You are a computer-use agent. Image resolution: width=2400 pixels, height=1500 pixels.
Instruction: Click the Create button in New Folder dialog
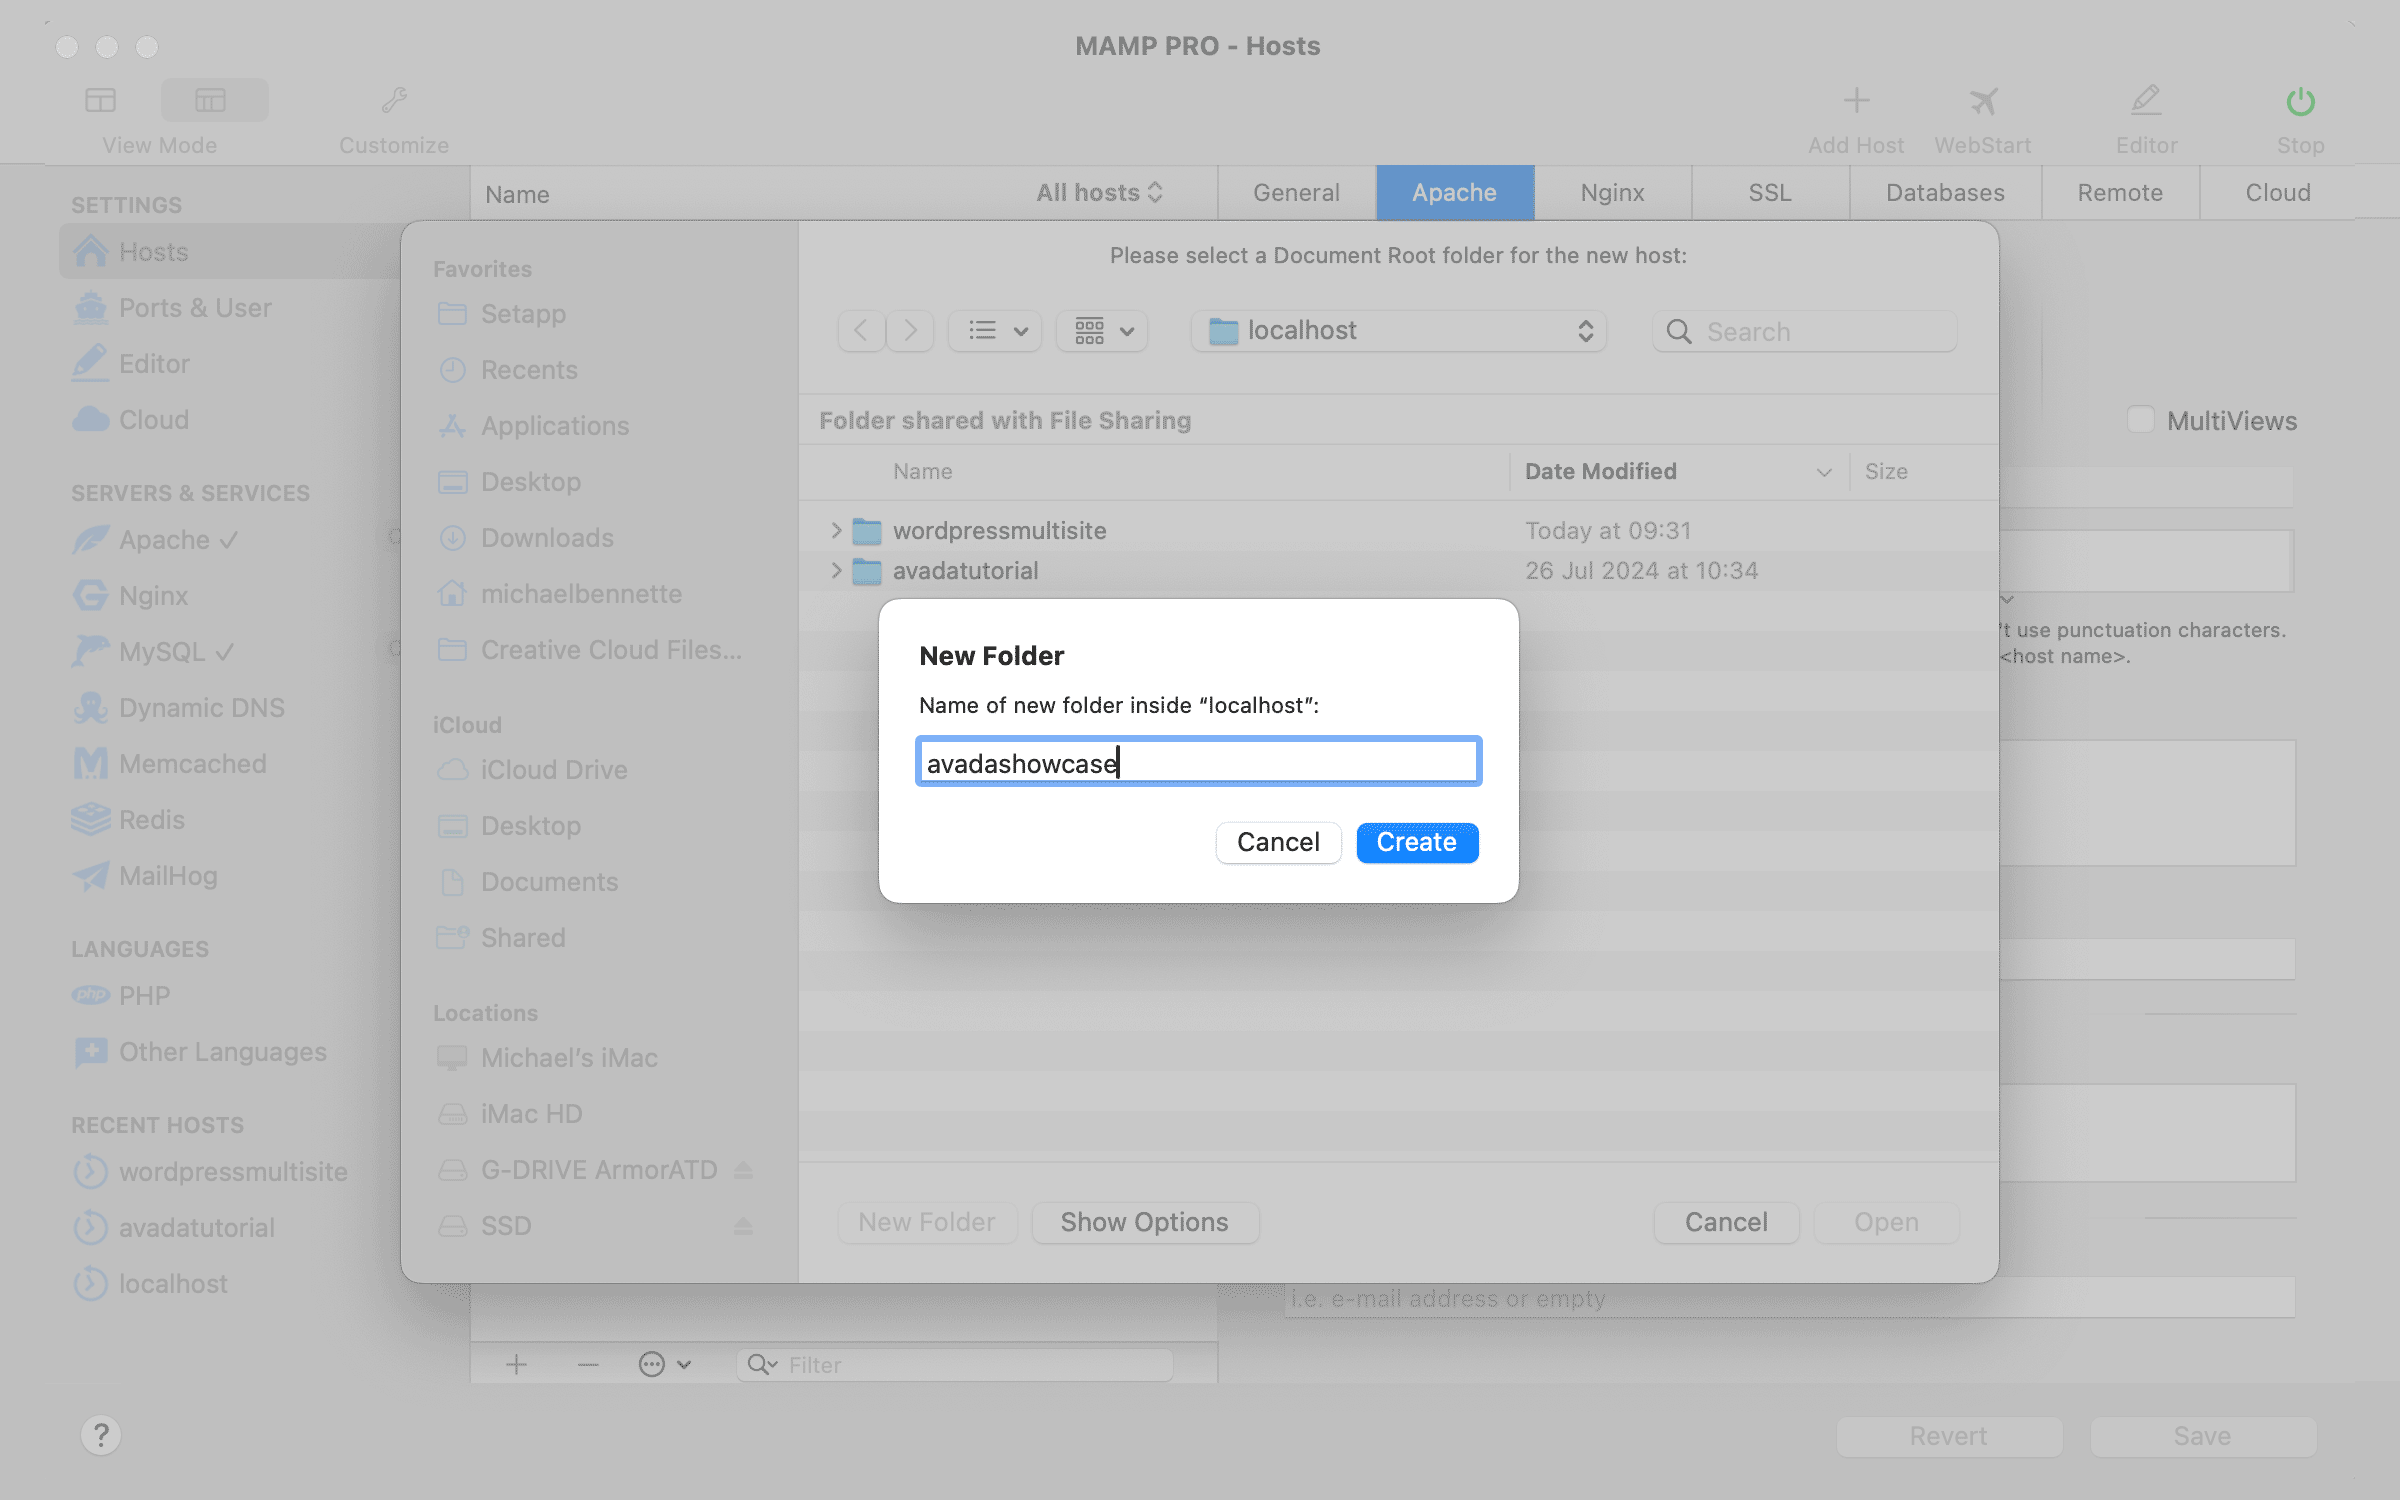(1417, 843)
